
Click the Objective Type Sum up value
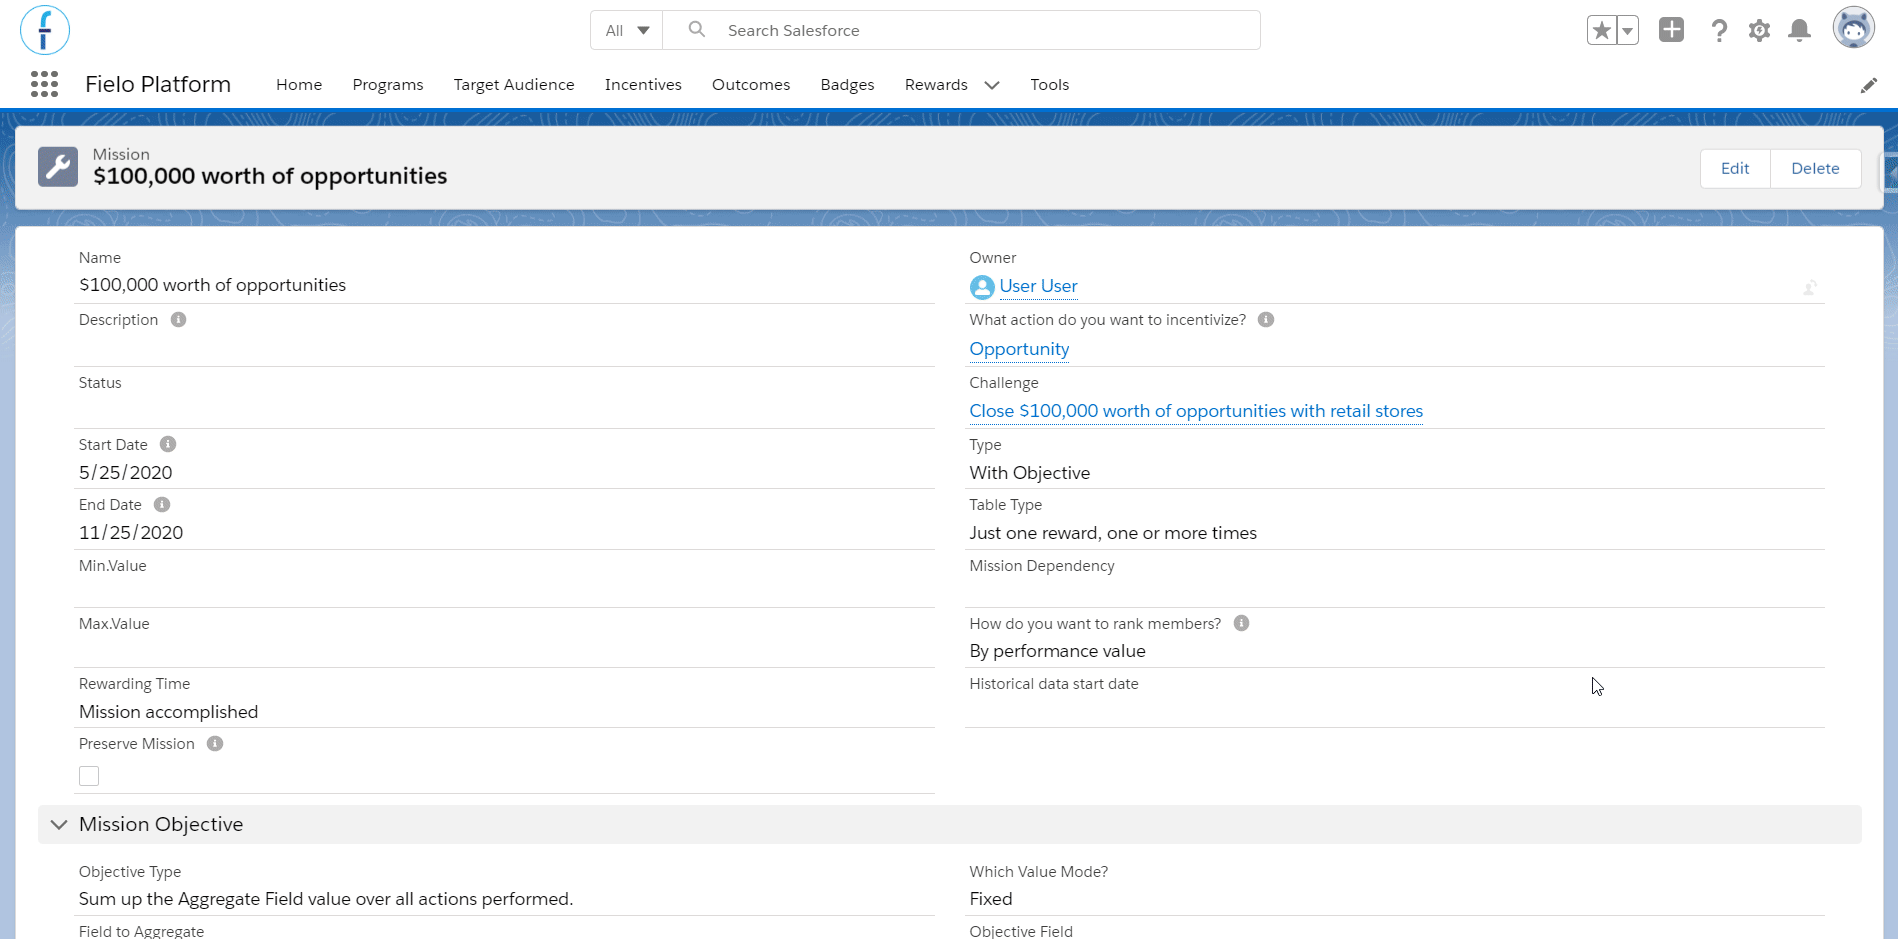[326, 899]
